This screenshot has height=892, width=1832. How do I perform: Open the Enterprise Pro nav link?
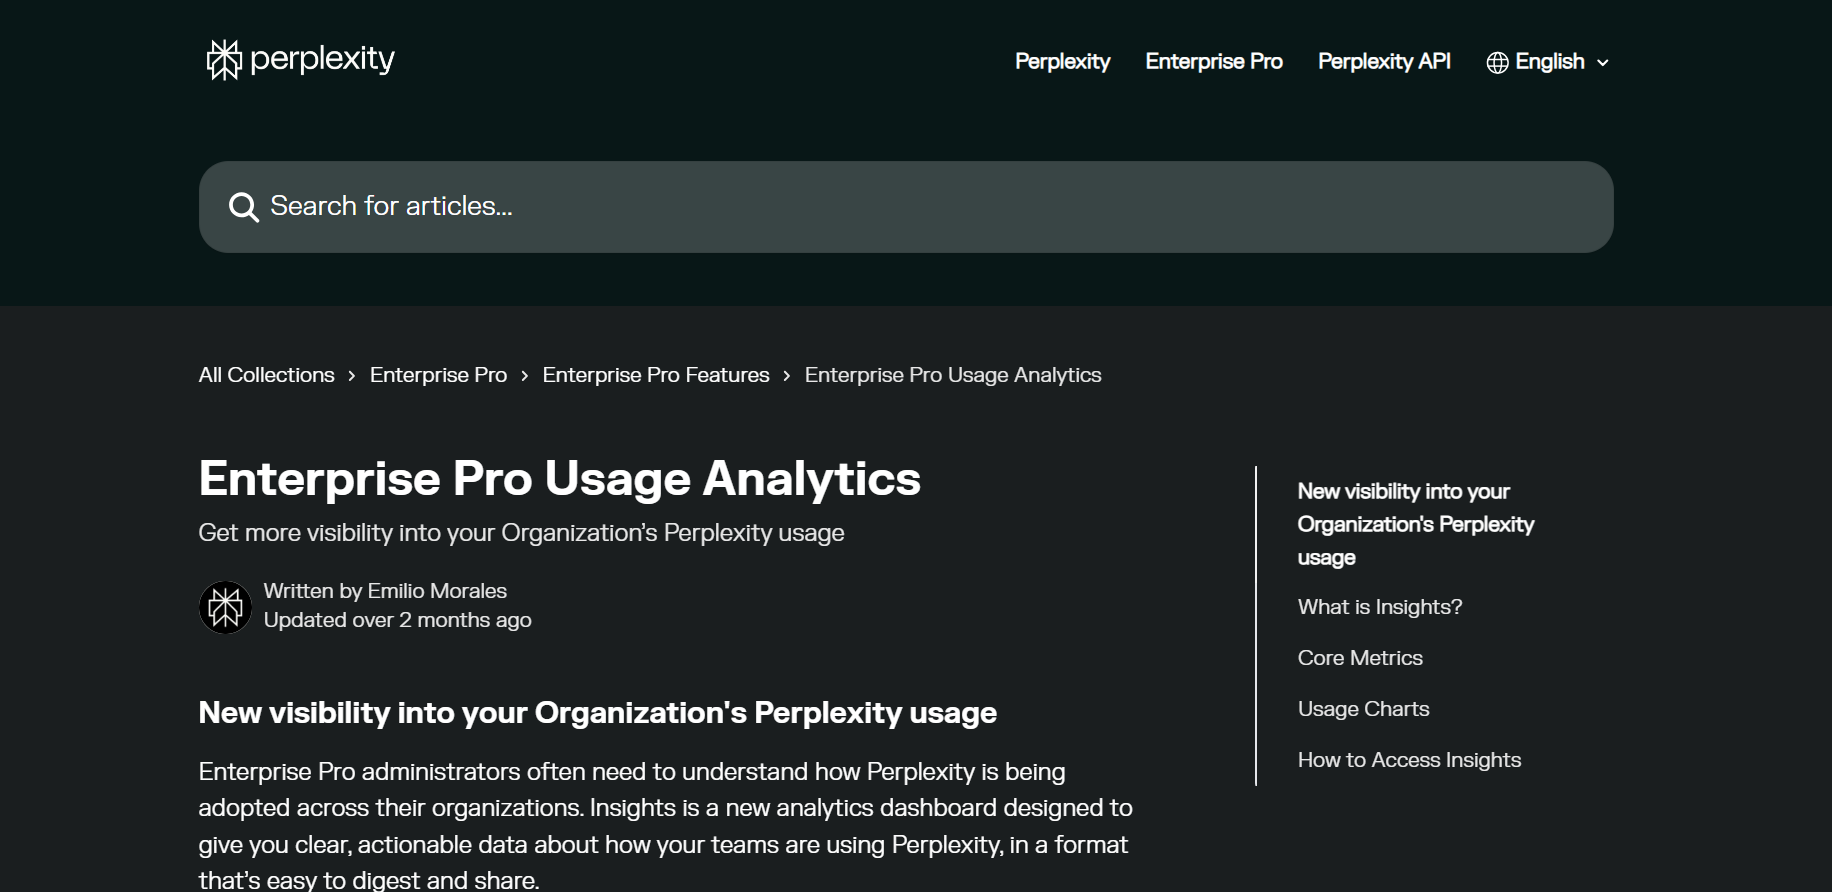[1214, 62]
